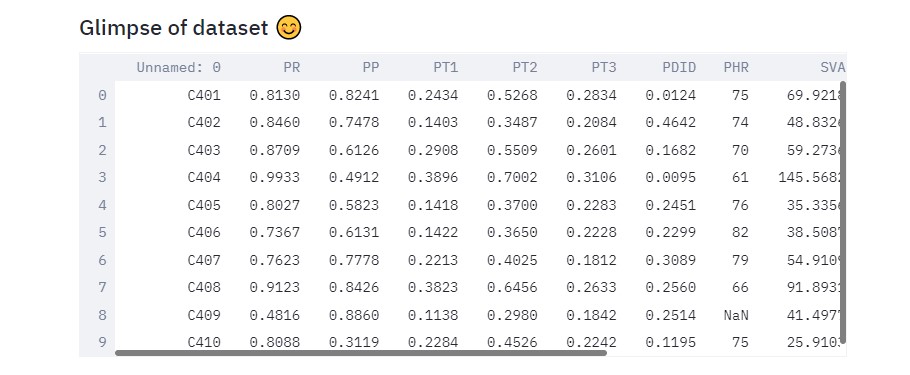Sort by the PT1 column header
The image size is (910, 375).
[445, 67]
